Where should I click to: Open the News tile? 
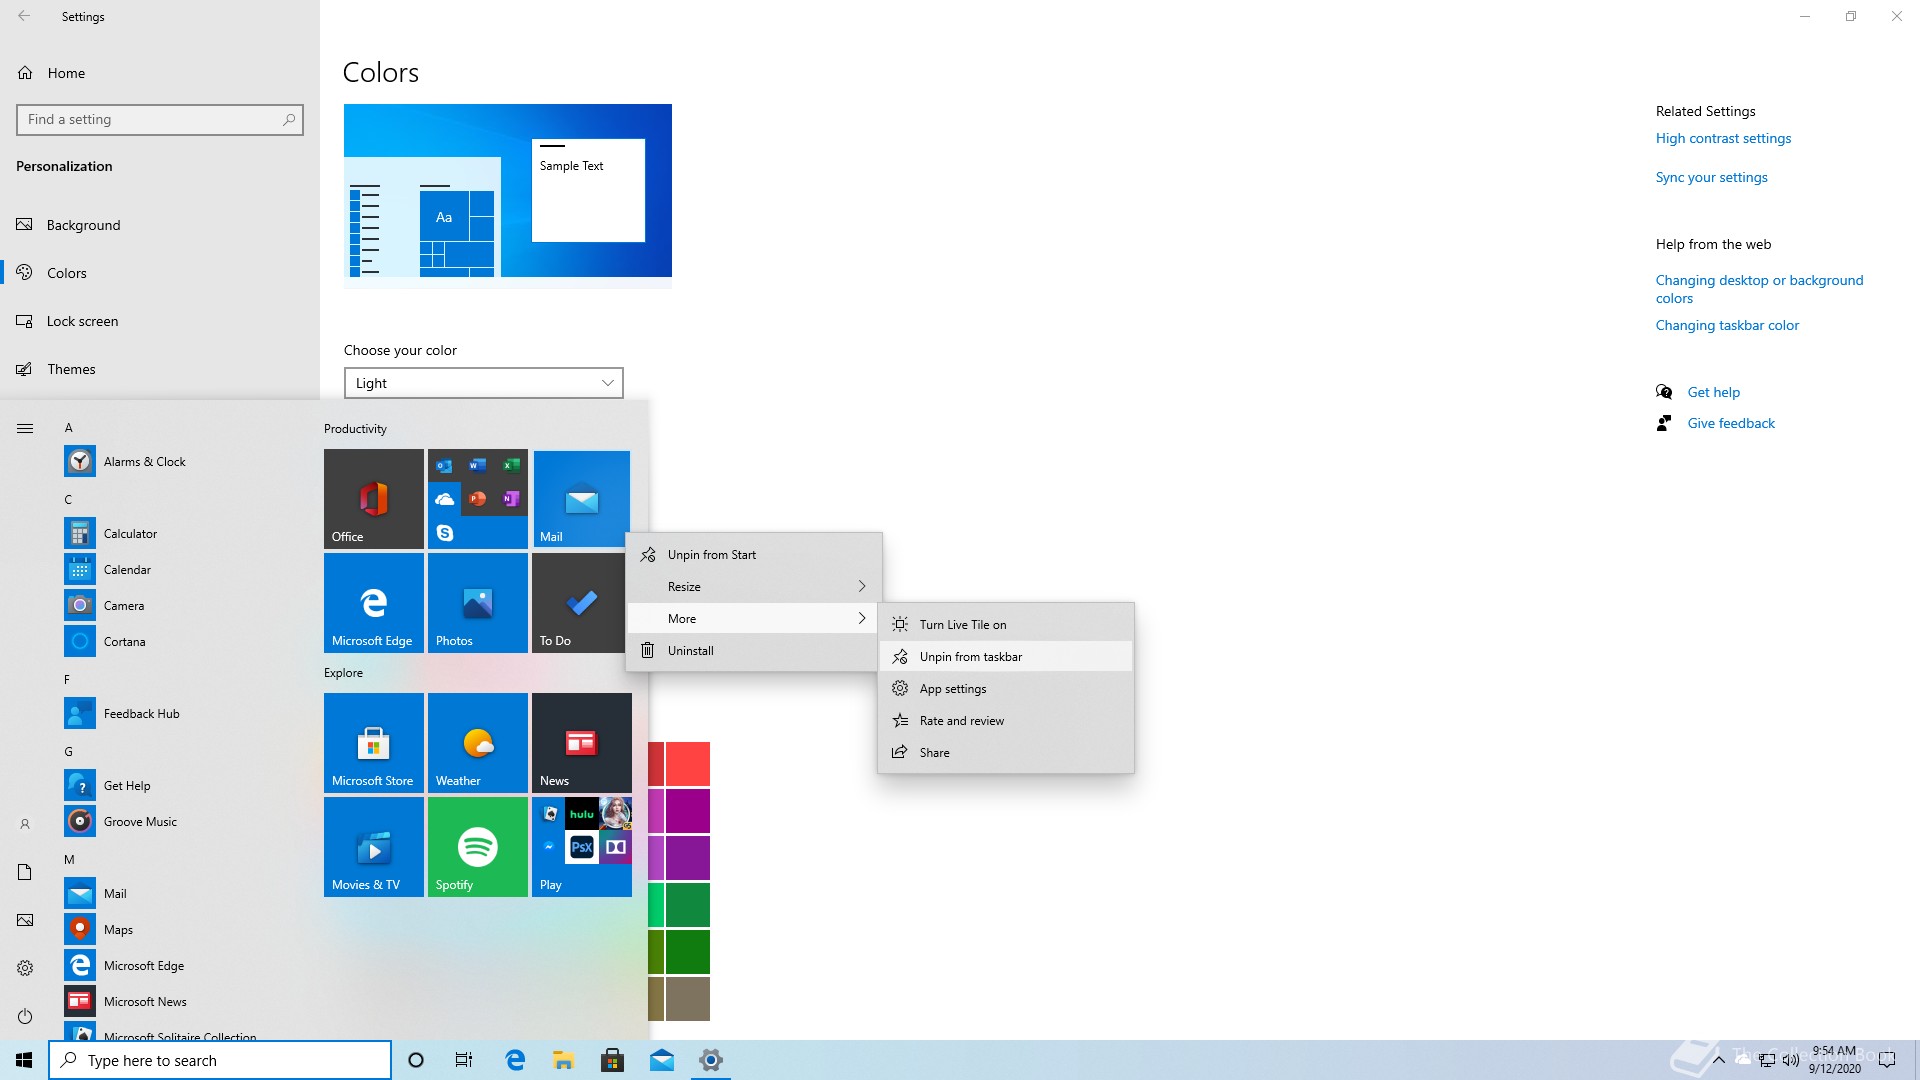(x=581, y=742)
